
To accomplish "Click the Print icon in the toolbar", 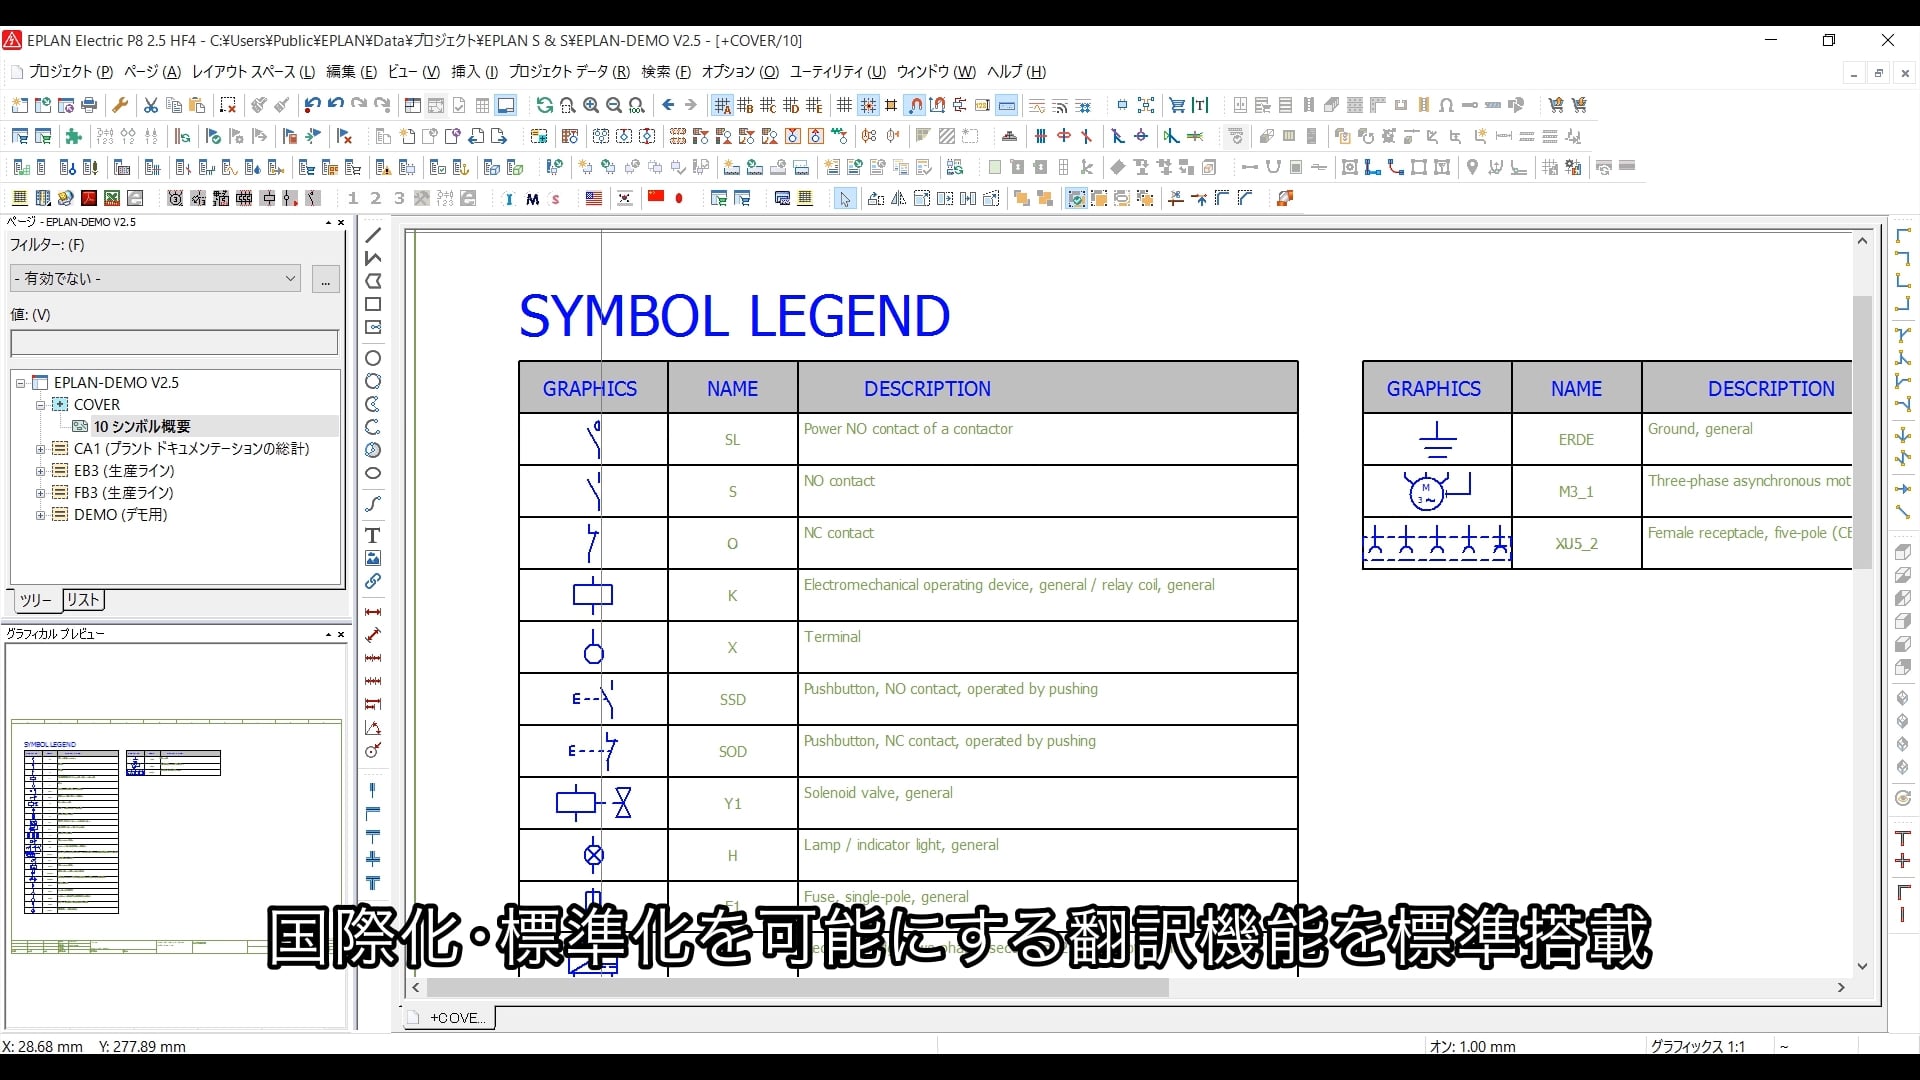I will pos(89,105).
